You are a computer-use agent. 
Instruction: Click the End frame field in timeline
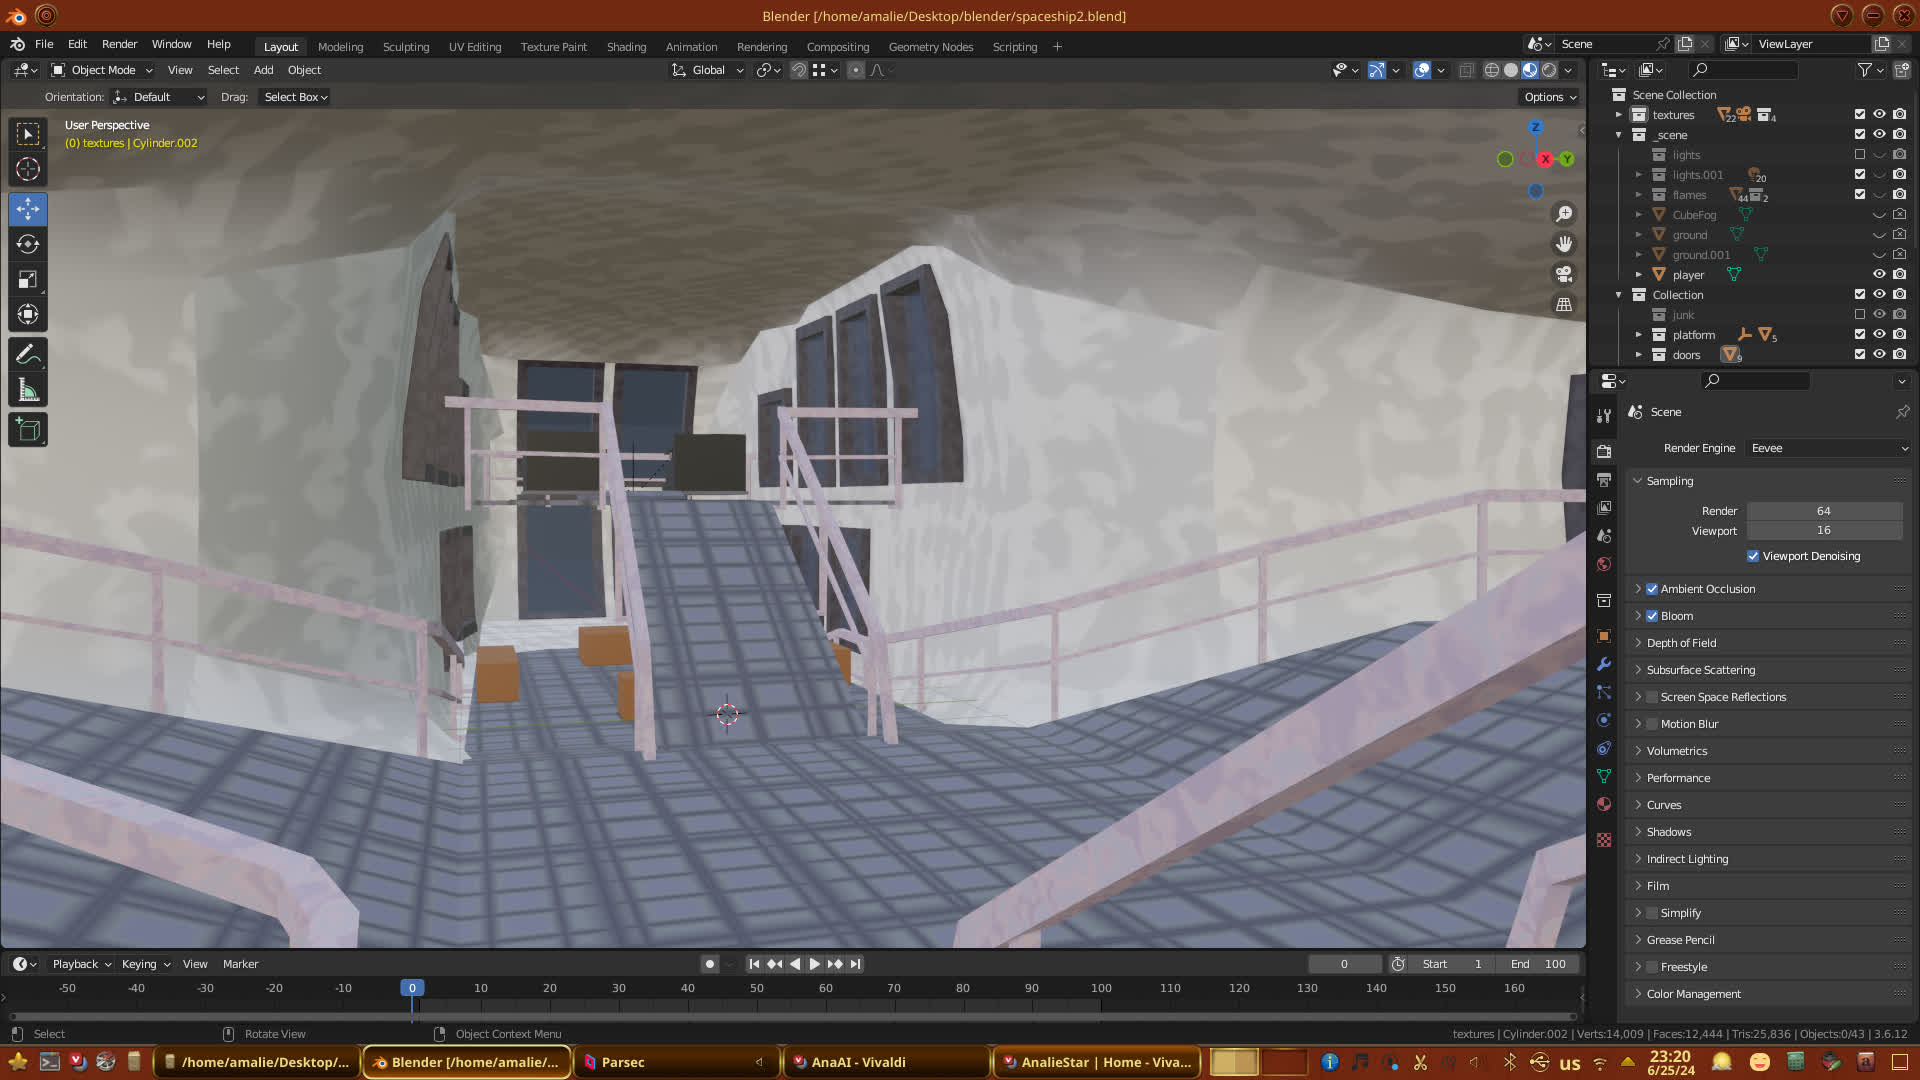coord(1539,964)
